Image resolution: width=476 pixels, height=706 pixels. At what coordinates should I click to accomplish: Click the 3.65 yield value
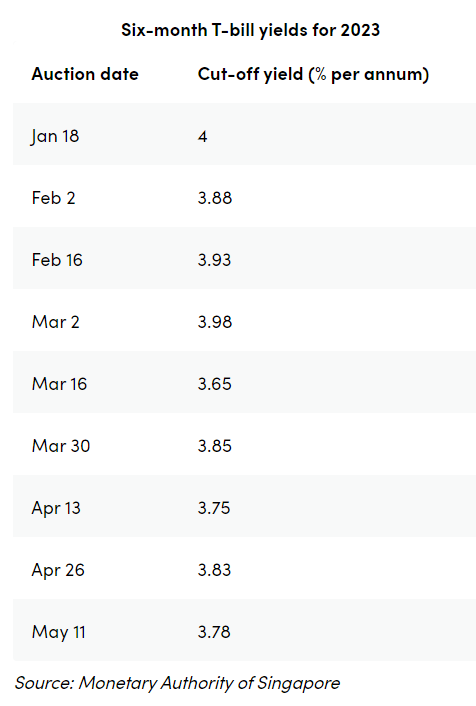pyautogui.click(x=214, y=384)
